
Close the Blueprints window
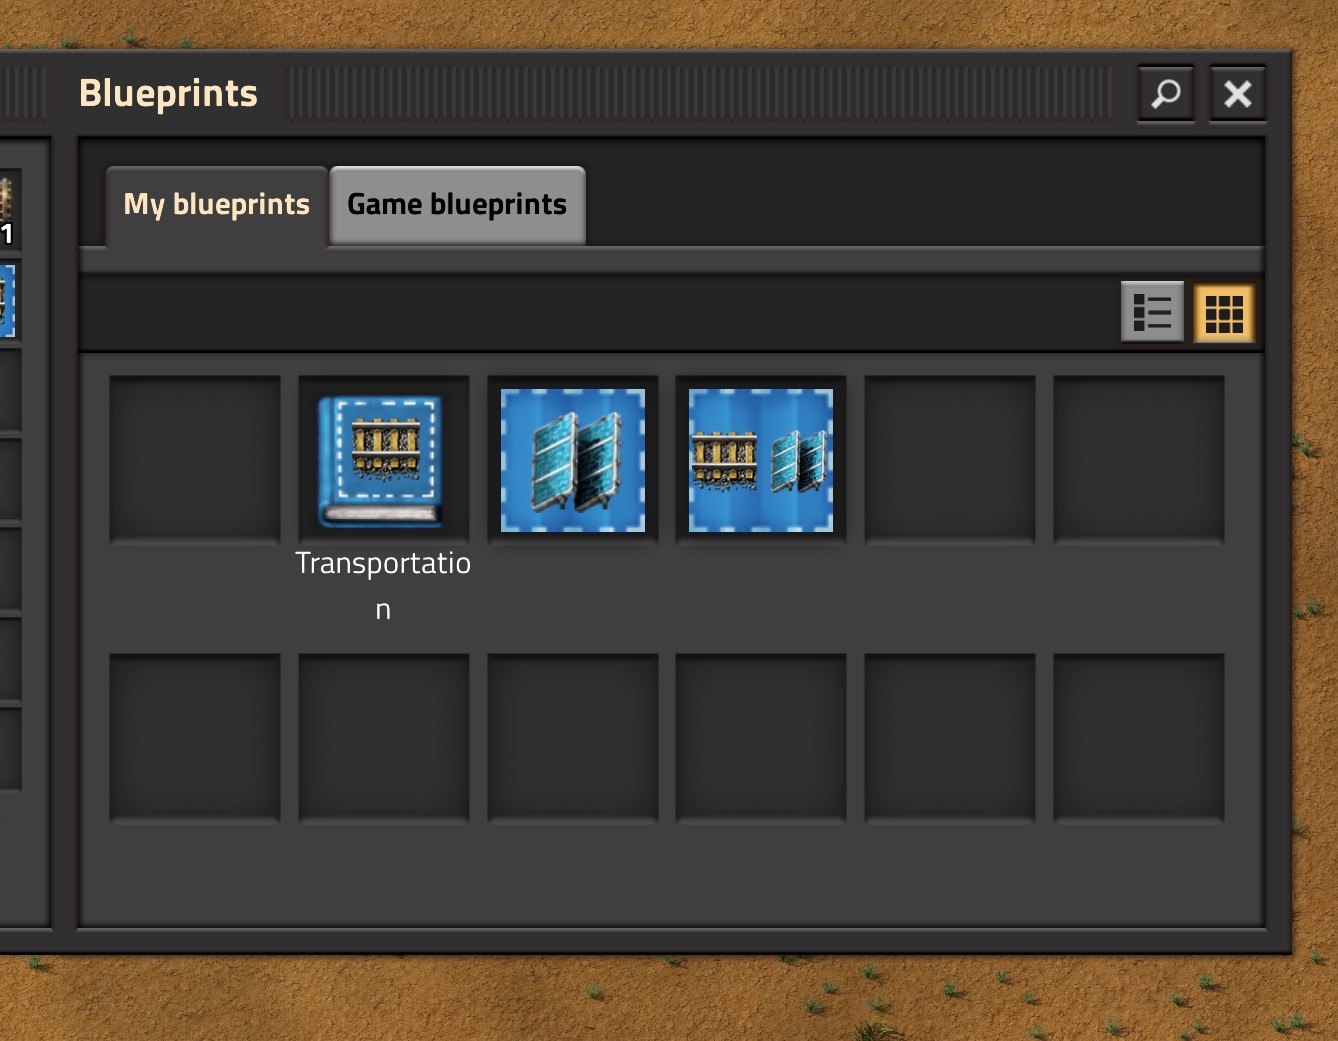1238,94
